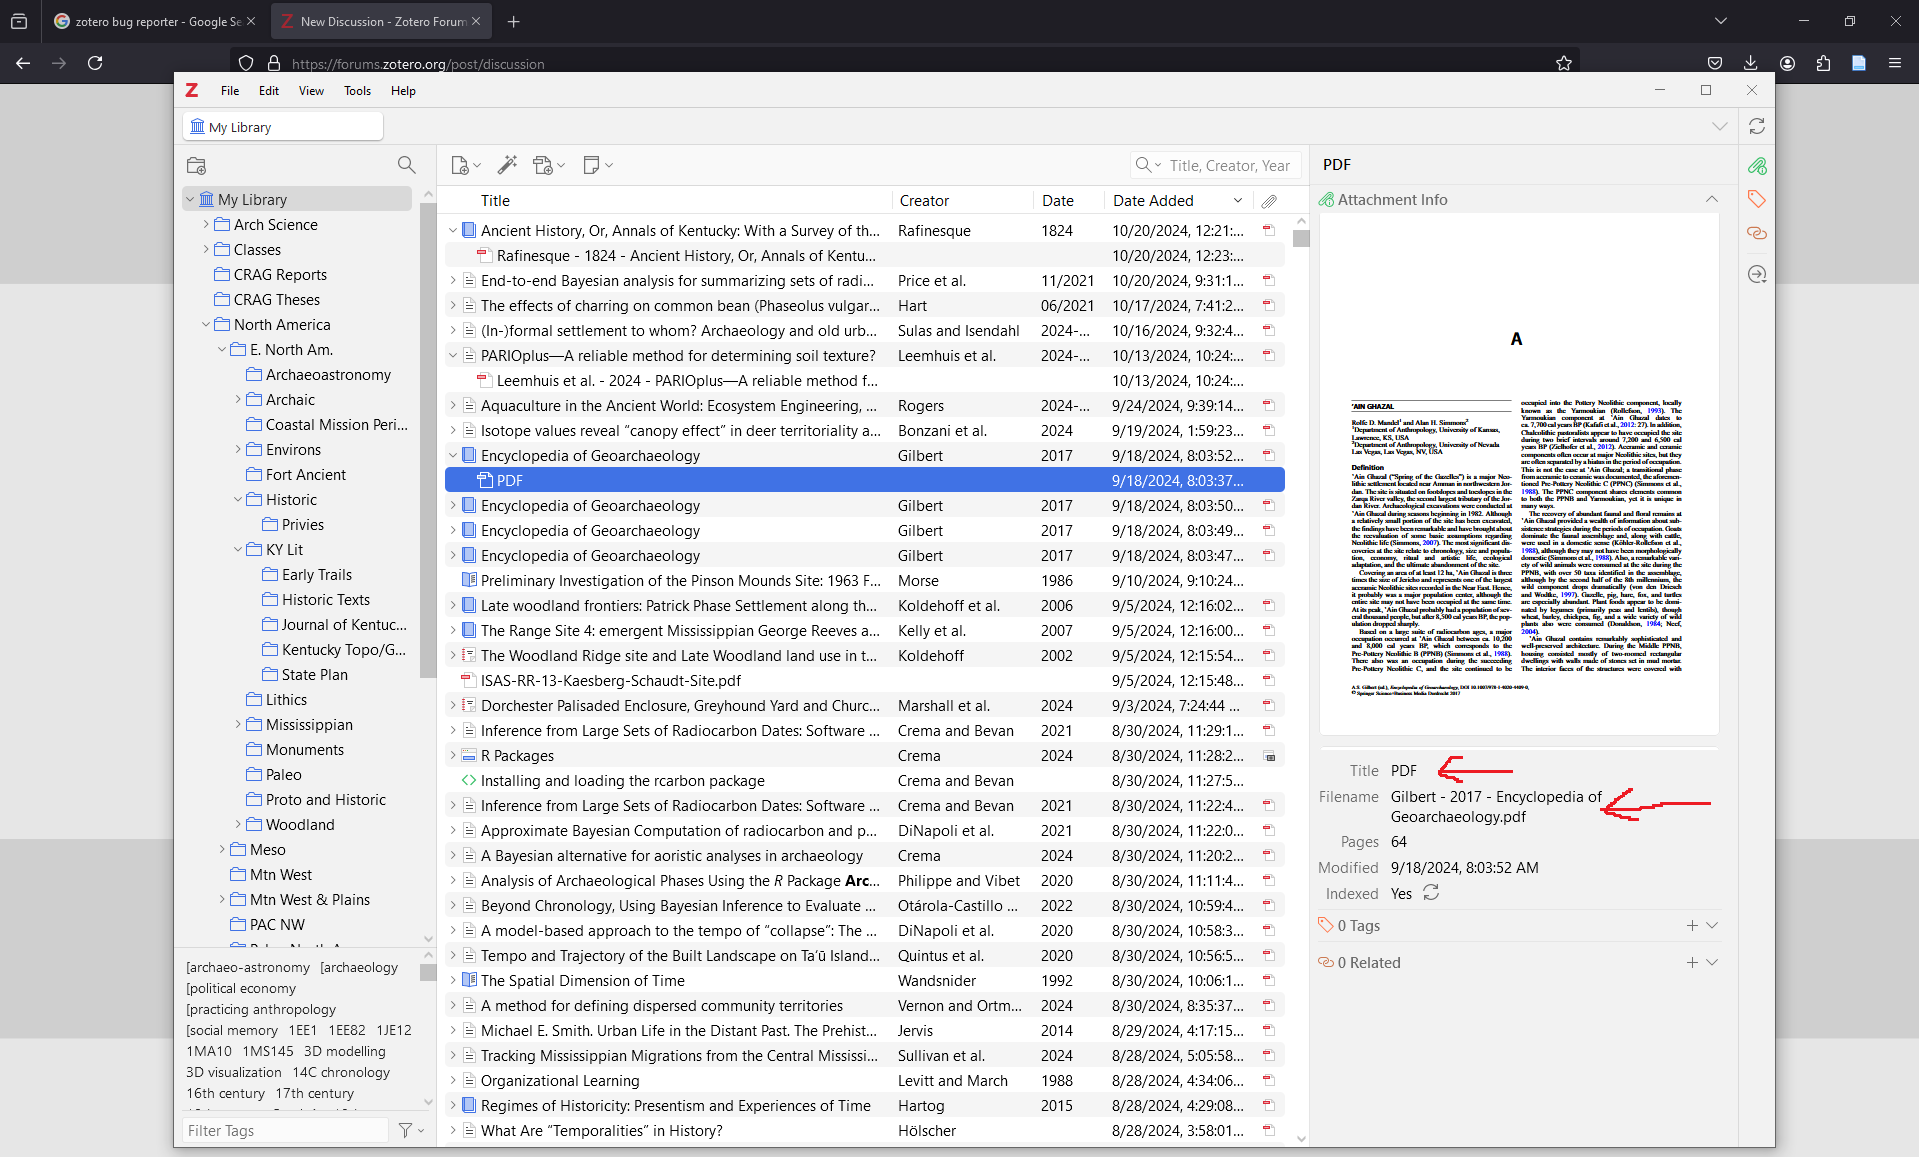Click the Add Attachment toolbar icon
Viewport: 1919px width, 1157px height.
(x=549, y=165)
